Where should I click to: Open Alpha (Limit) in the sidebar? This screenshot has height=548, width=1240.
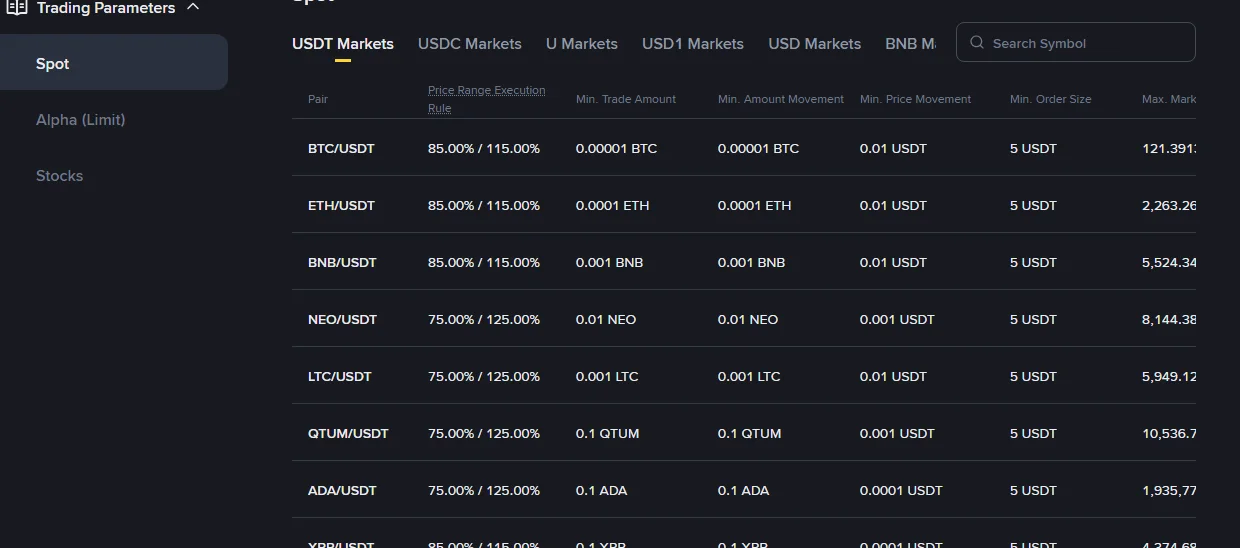(80, 119)
